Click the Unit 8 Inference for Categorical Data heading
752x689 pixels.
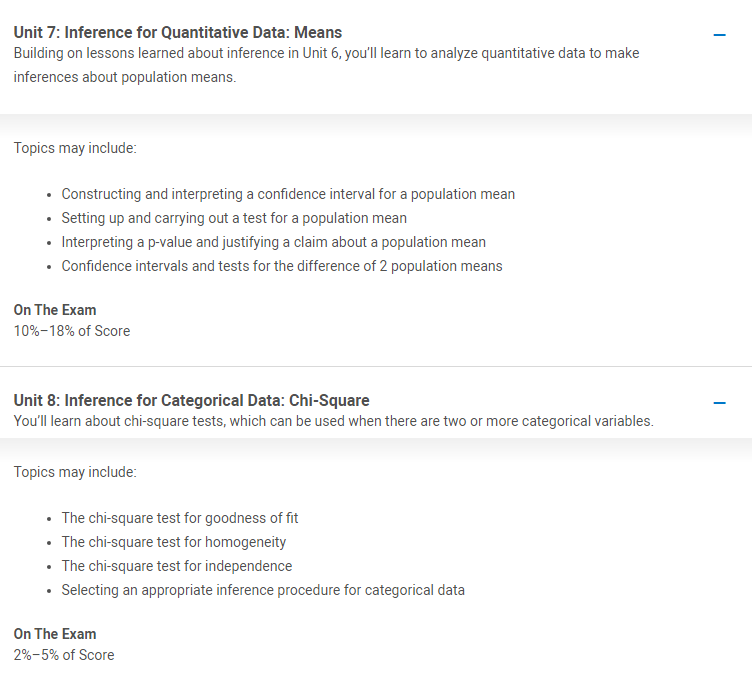coord(191,400)
